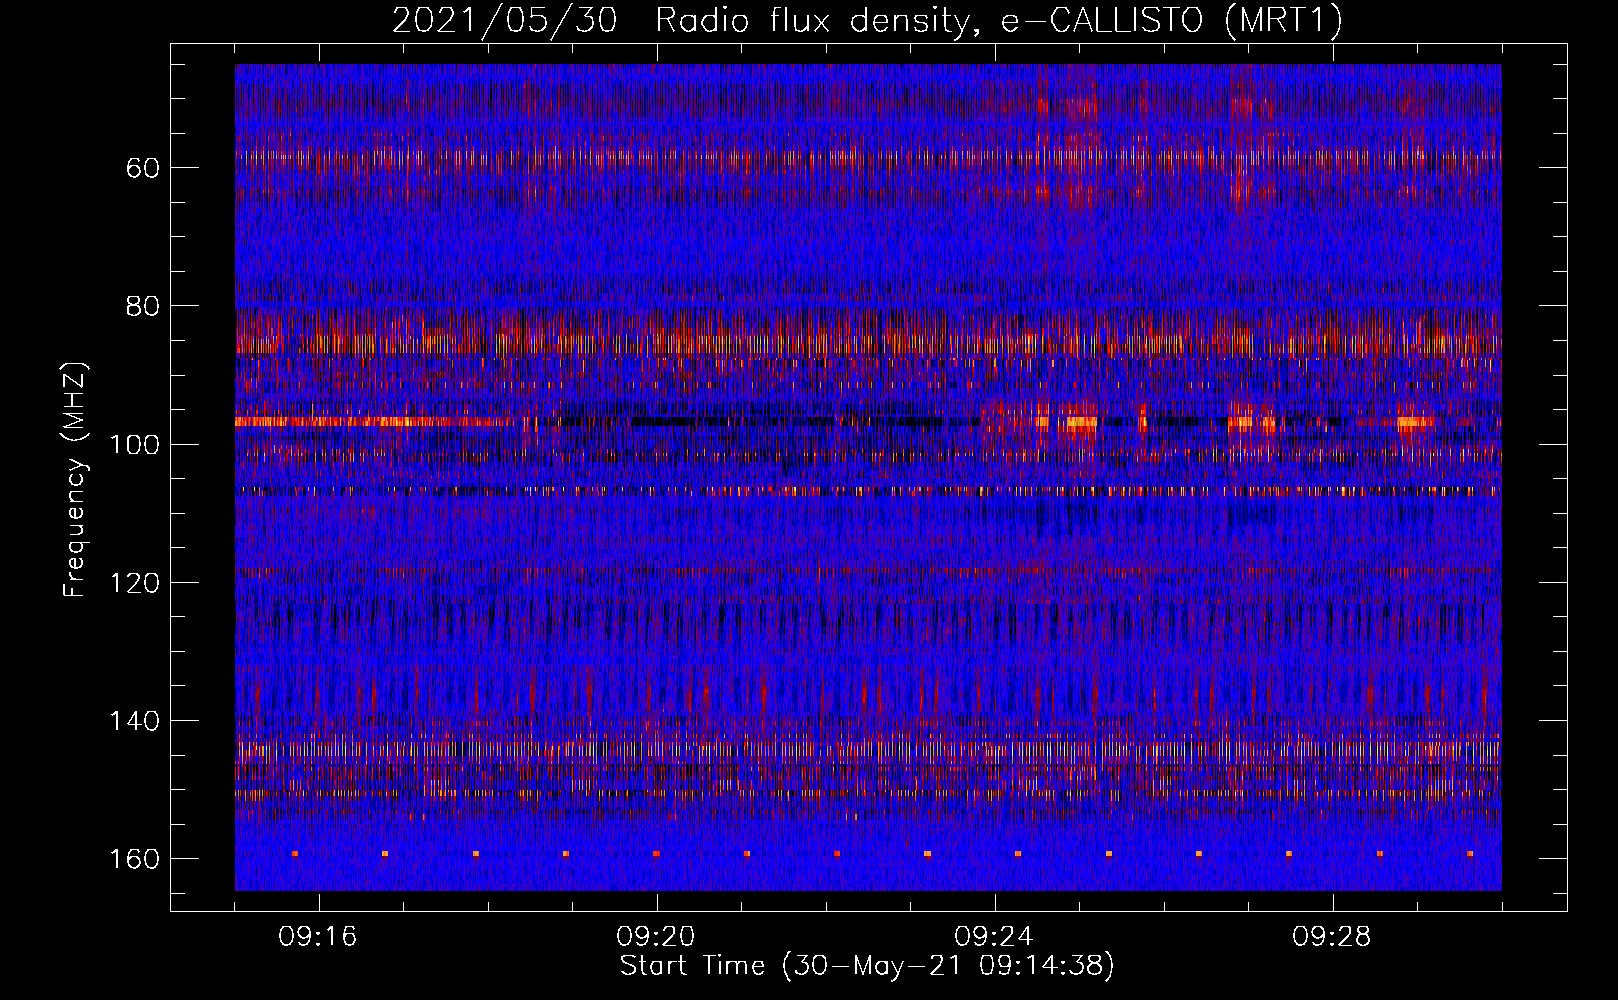Viewport: 1618px width, 1000px height.
Task: Click the frequency tick label 140
Action: pos(134,721)
